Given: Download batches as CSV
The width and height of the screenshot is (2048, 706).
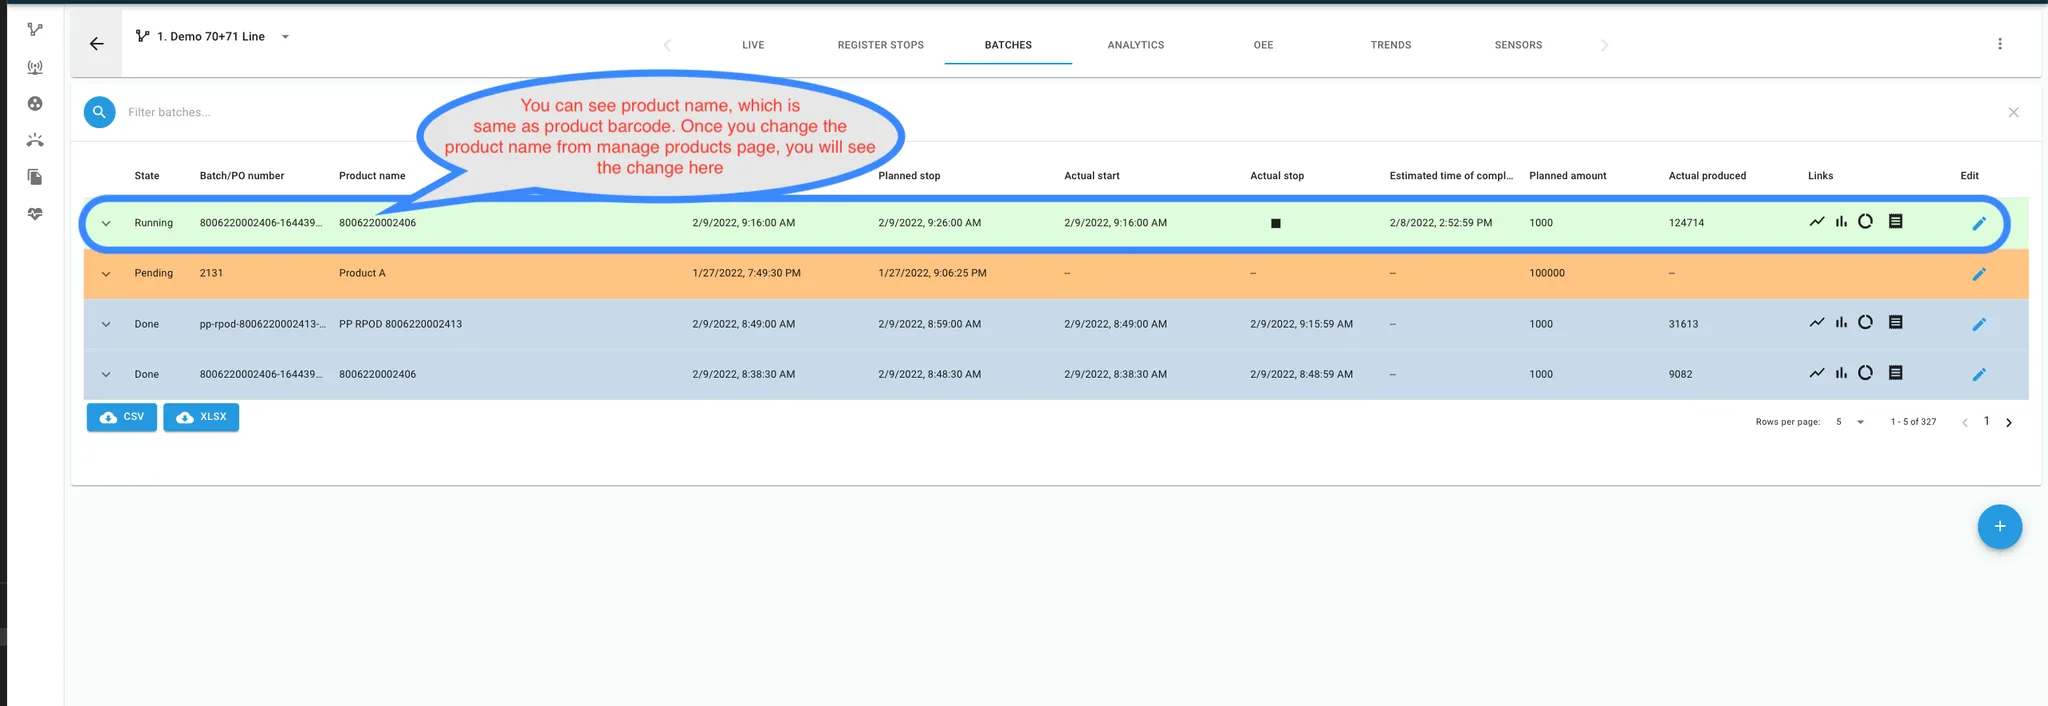Looking at the screenshot, I should coord(122,417).
